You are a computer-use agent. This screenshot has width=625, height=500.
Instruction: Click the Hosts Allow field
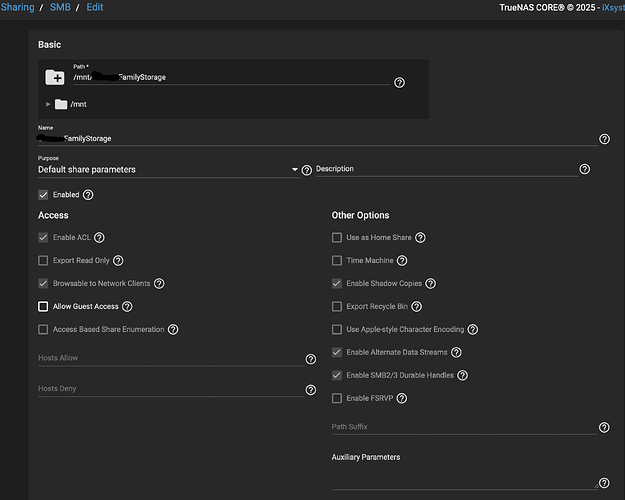point(171,358)
